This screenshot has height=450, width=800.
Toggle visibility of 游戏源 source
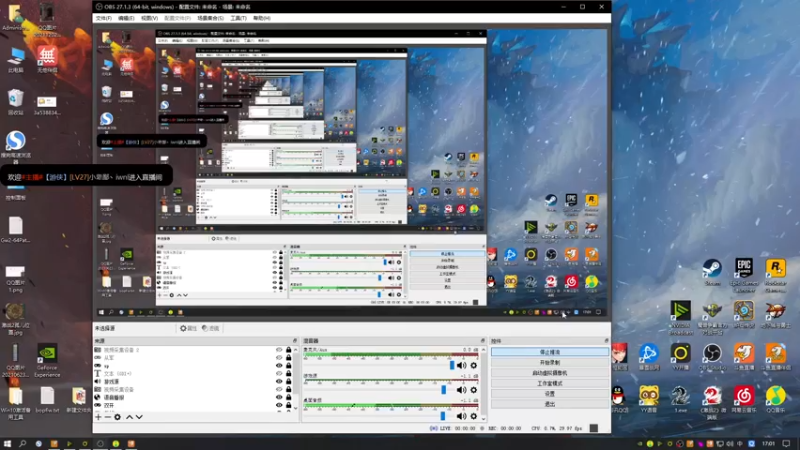(x=279, y=381)
